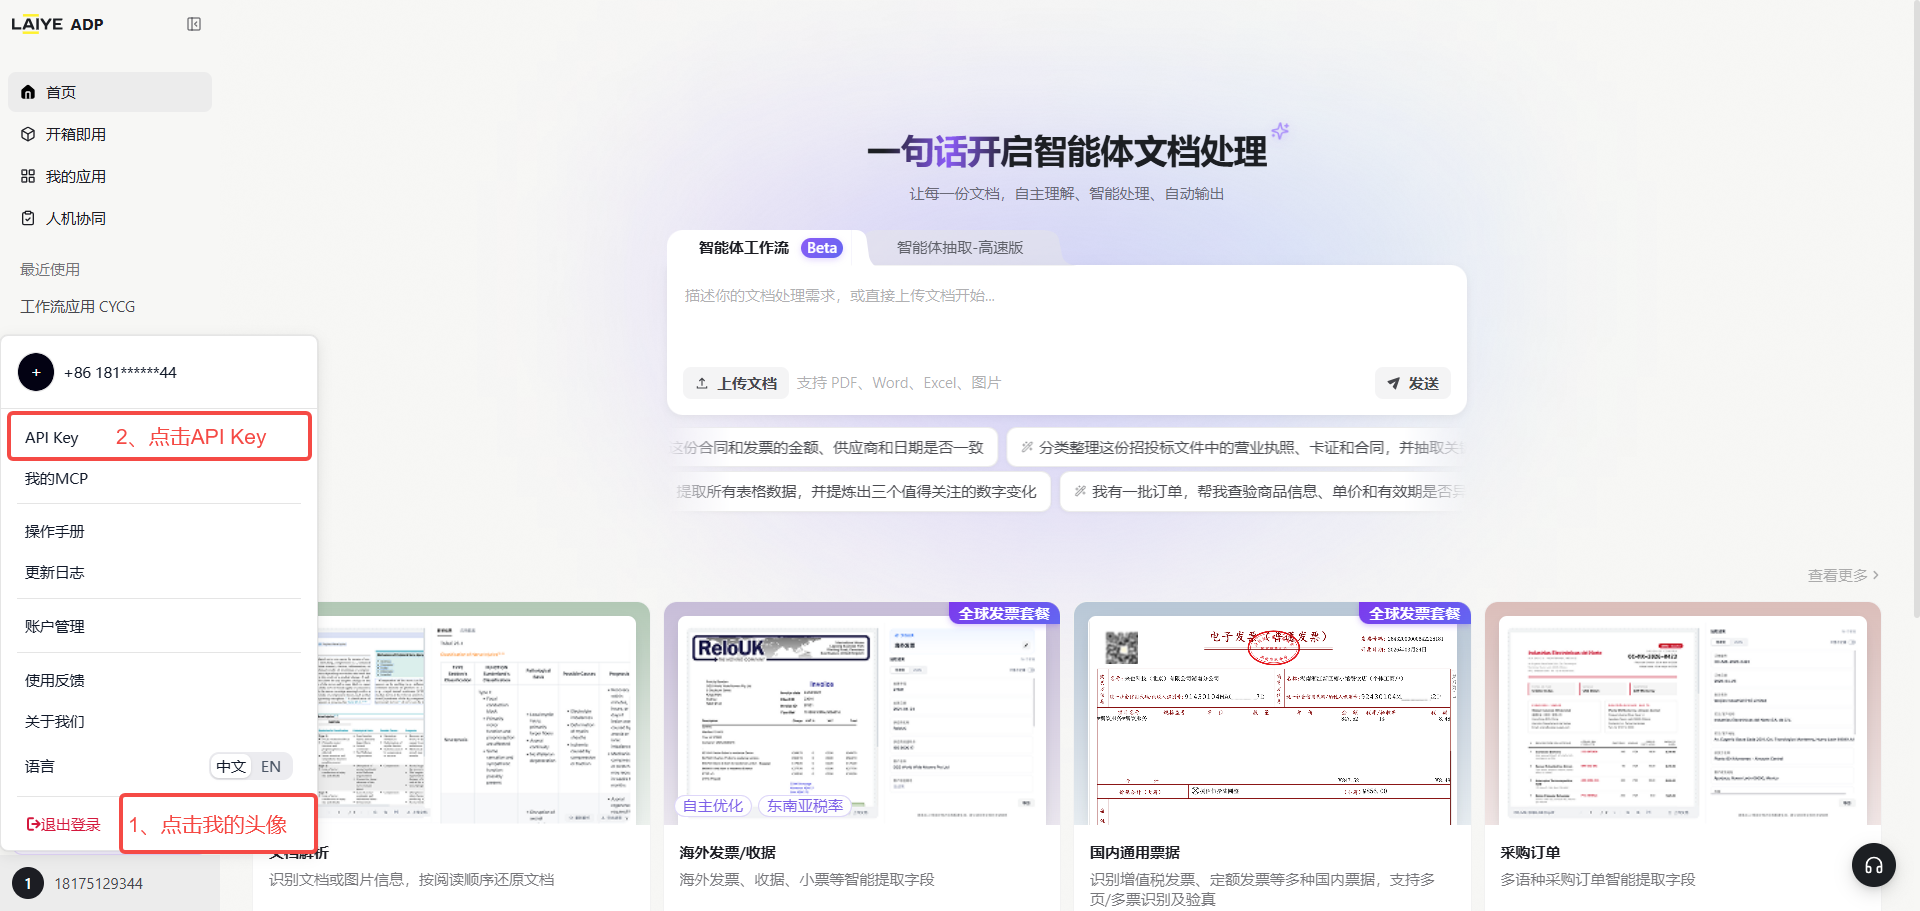Expand 查看更多 chevron link
Screen dimensions: 1920x911
(x=1843, y=575)
